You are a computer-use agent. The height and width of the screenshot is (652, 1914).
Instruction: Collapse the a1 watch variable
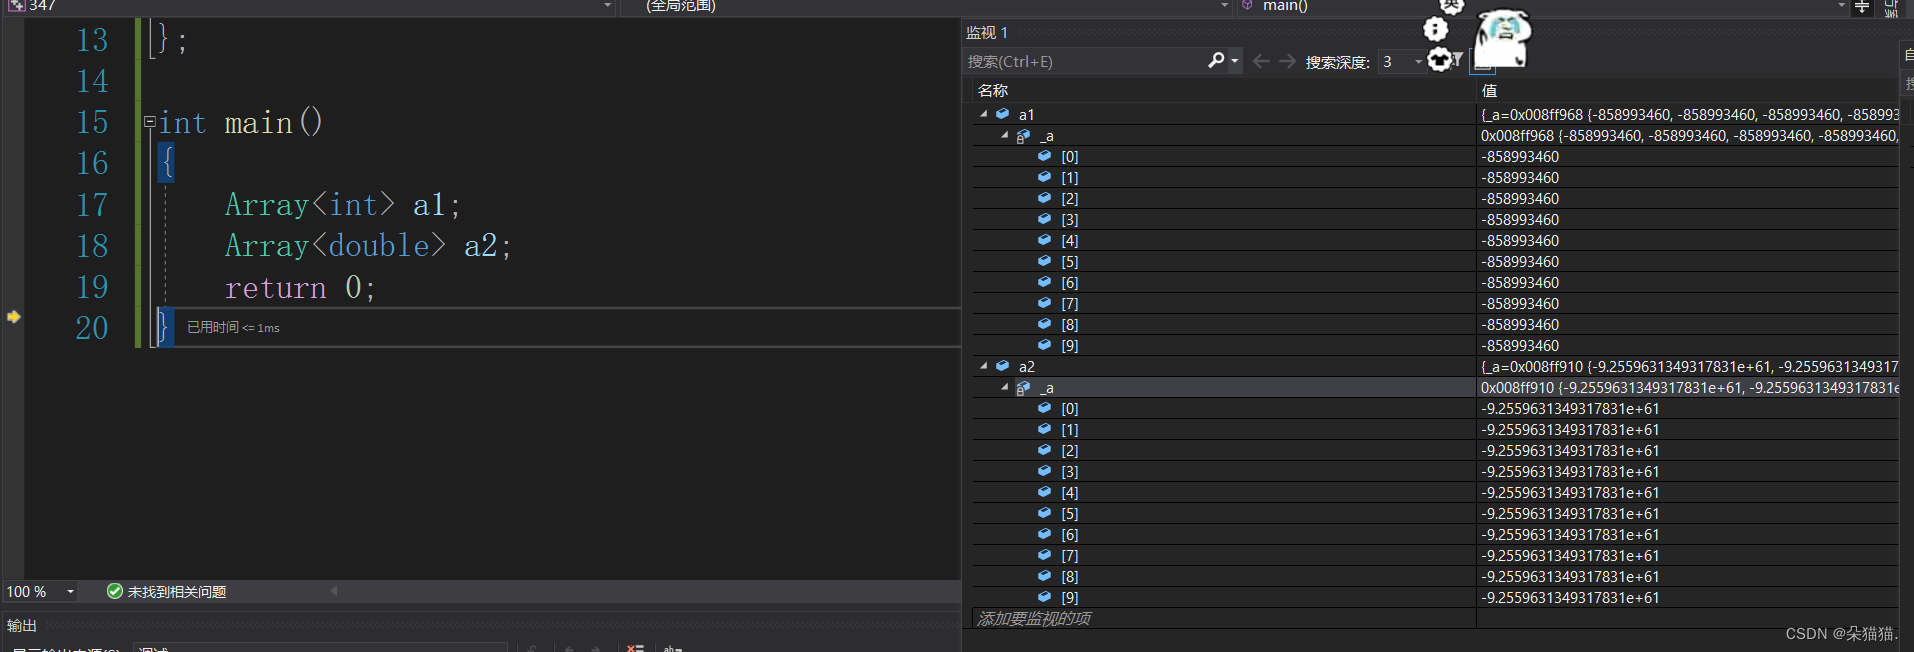(x=984, y=114)
